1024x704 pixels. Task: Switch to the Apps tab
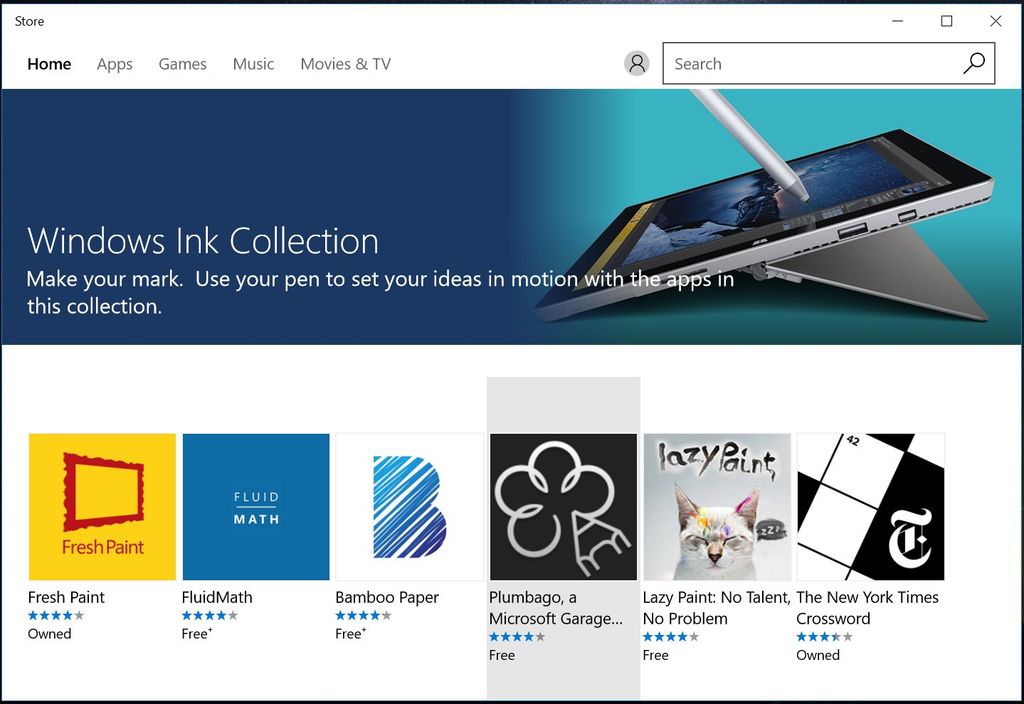pos(114,64)
